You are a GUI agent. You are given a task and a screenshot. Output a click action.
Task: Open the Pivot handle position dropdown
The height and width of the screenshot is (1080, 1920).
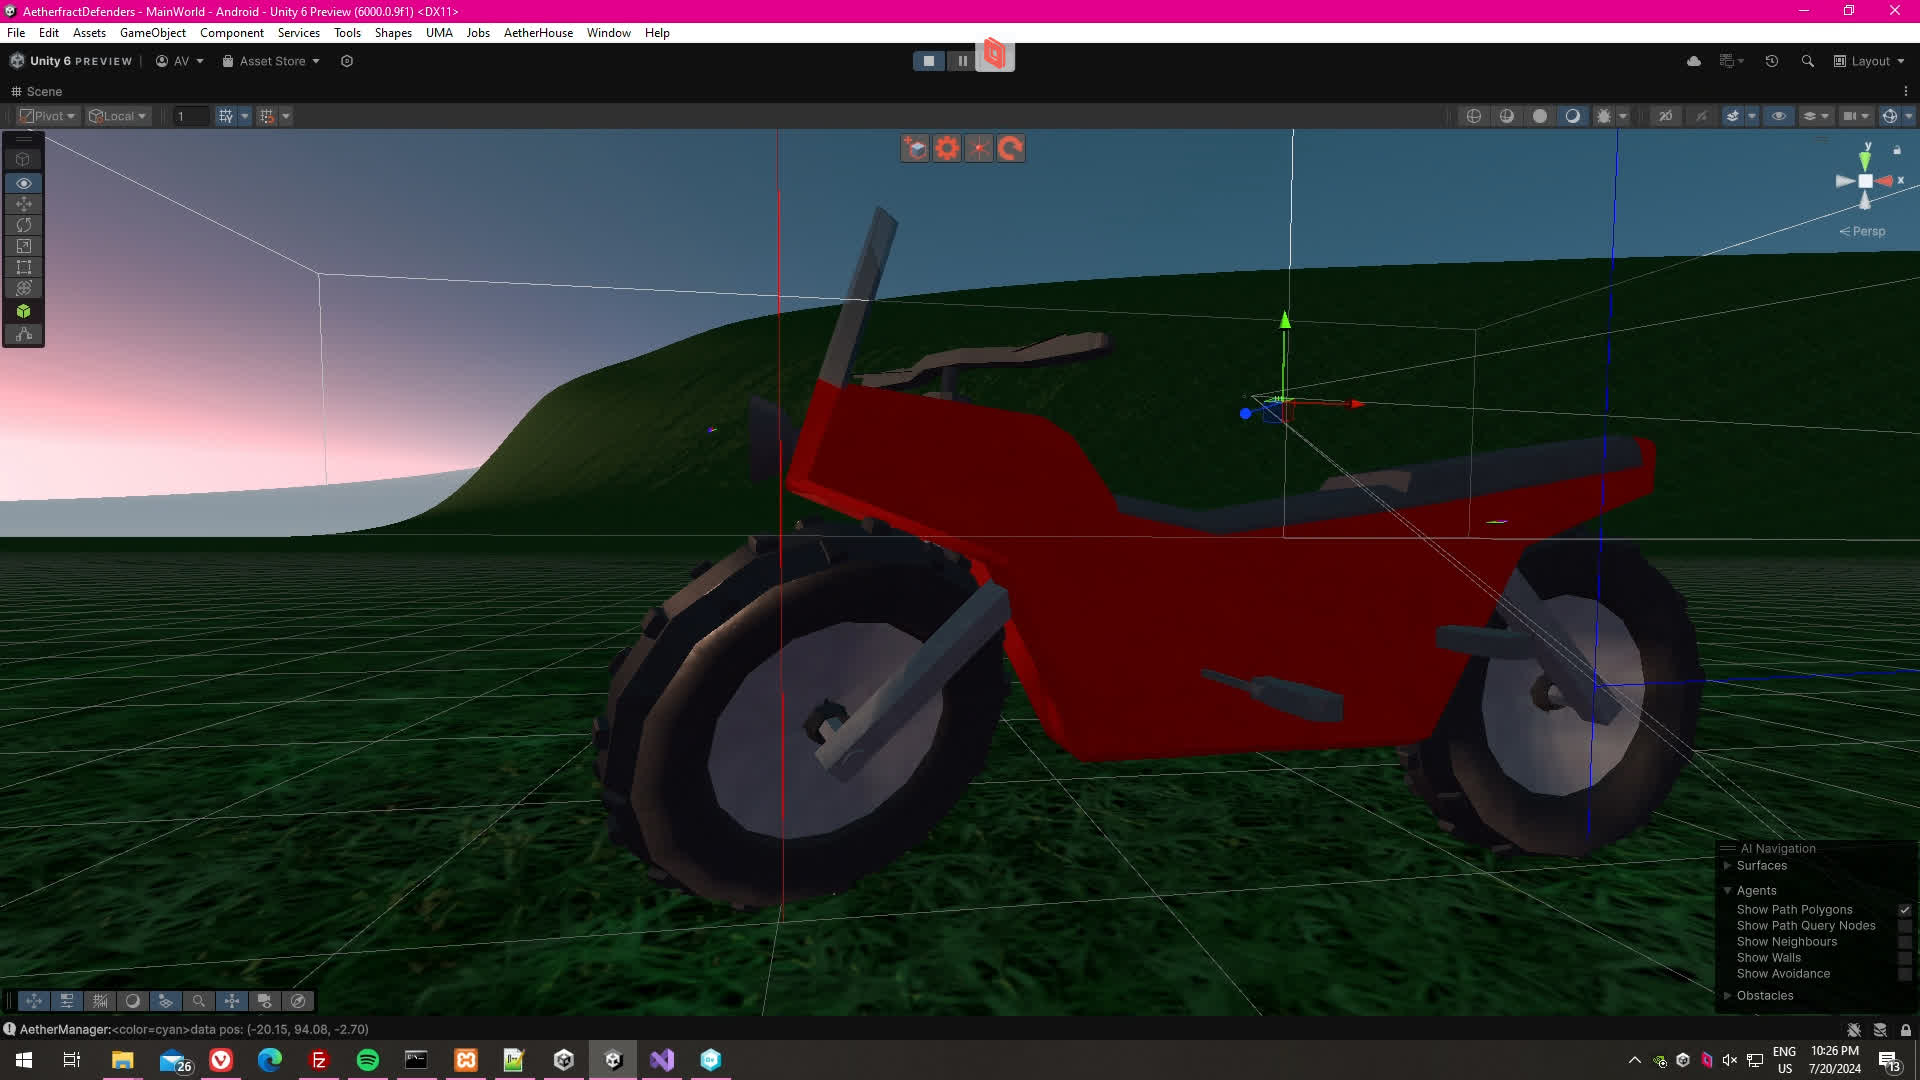(48, 116)
